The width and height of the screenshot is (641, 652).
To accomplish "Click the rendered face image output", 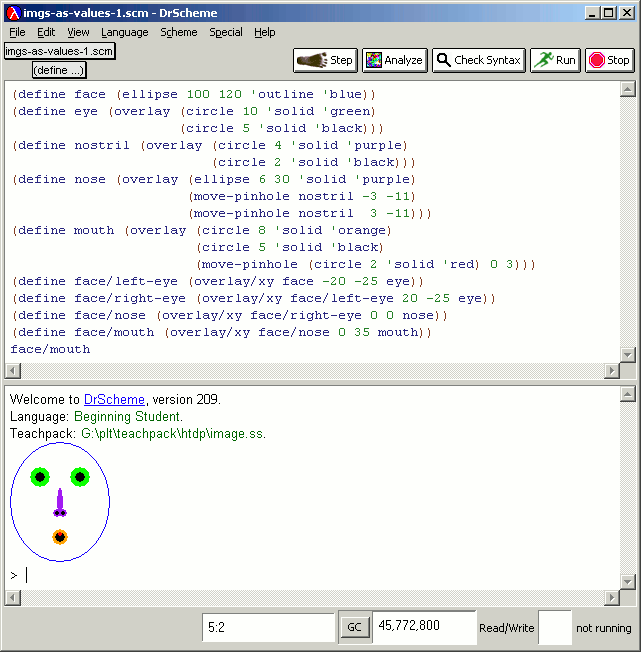I will pos(60,502).
